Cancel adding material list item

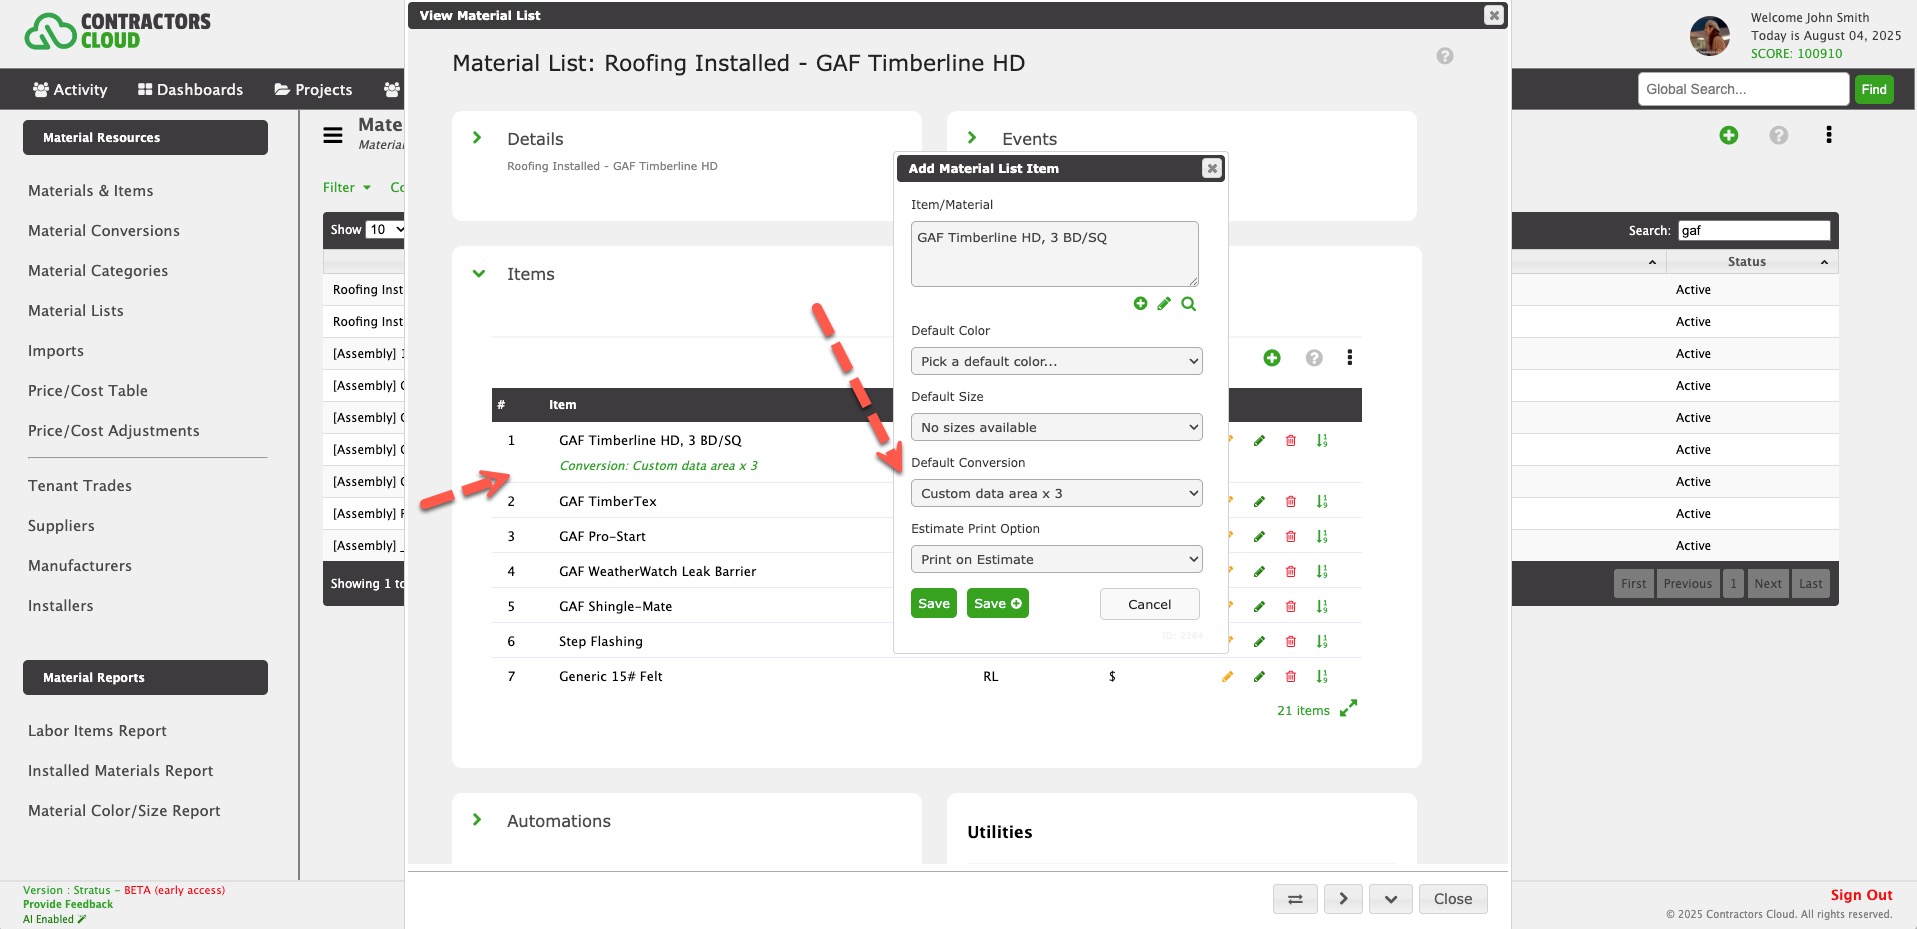(1150, 604)
